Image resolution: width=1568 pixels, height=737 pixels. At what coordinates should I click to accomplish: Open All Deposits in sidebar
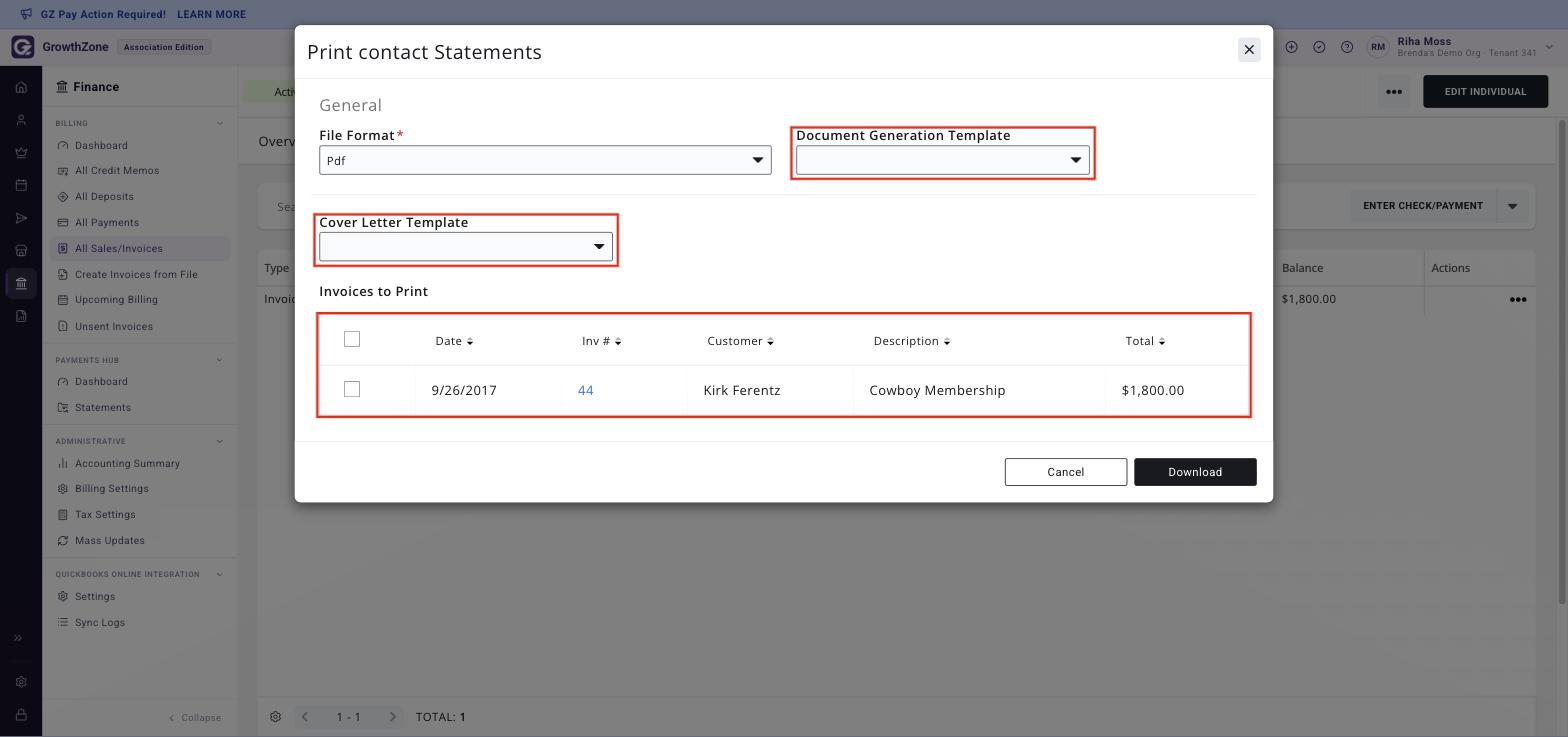pos(104,197)
